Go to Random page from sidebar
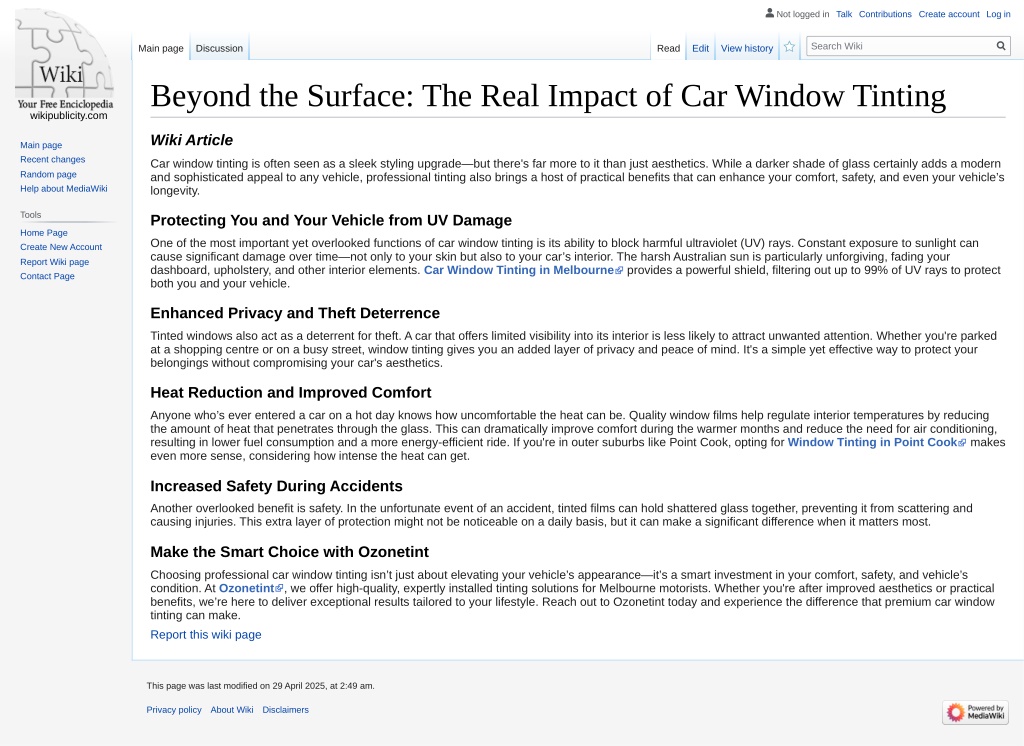1024x746 pixels. coord(48,174)
